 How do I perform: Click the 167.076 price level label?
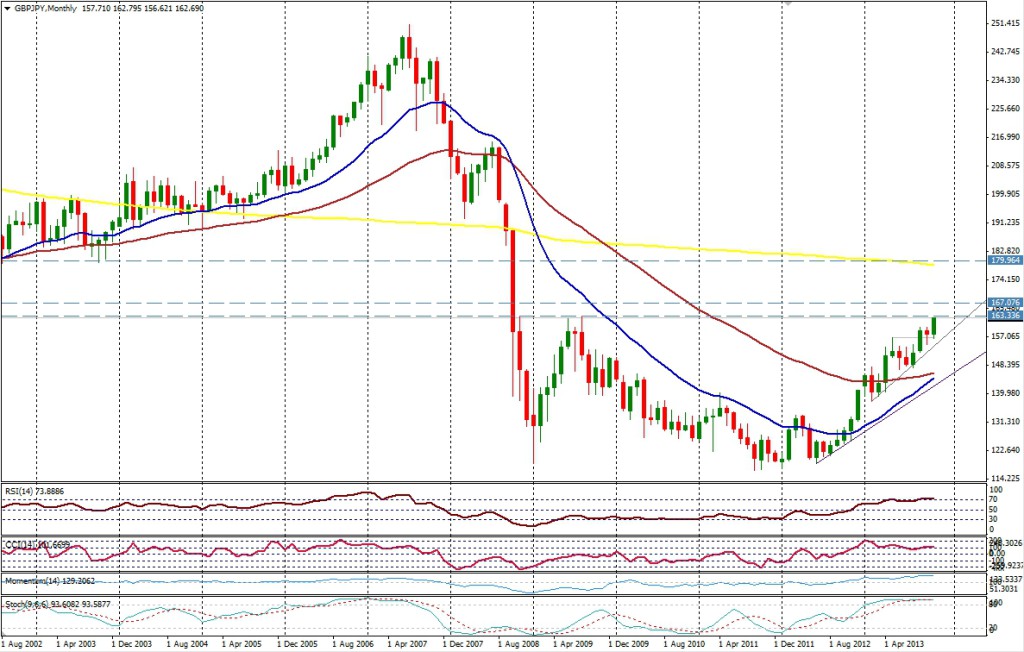(x=1003, y=302)
